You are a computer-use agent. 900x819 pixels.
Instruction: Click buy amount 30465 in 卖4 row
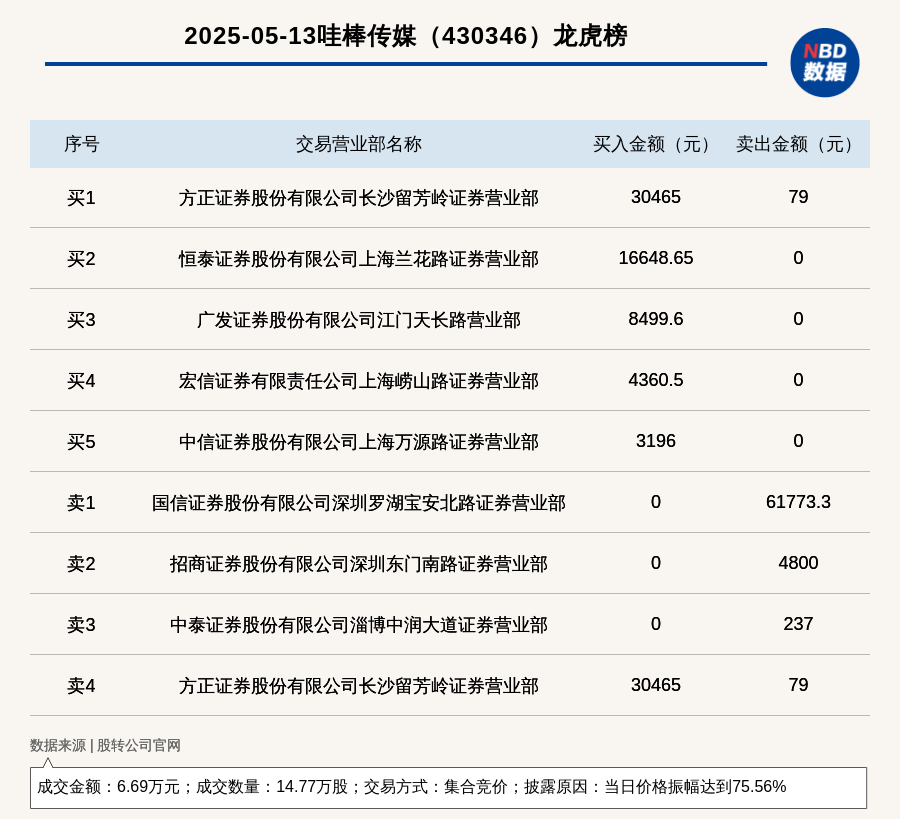pos(655,685)
